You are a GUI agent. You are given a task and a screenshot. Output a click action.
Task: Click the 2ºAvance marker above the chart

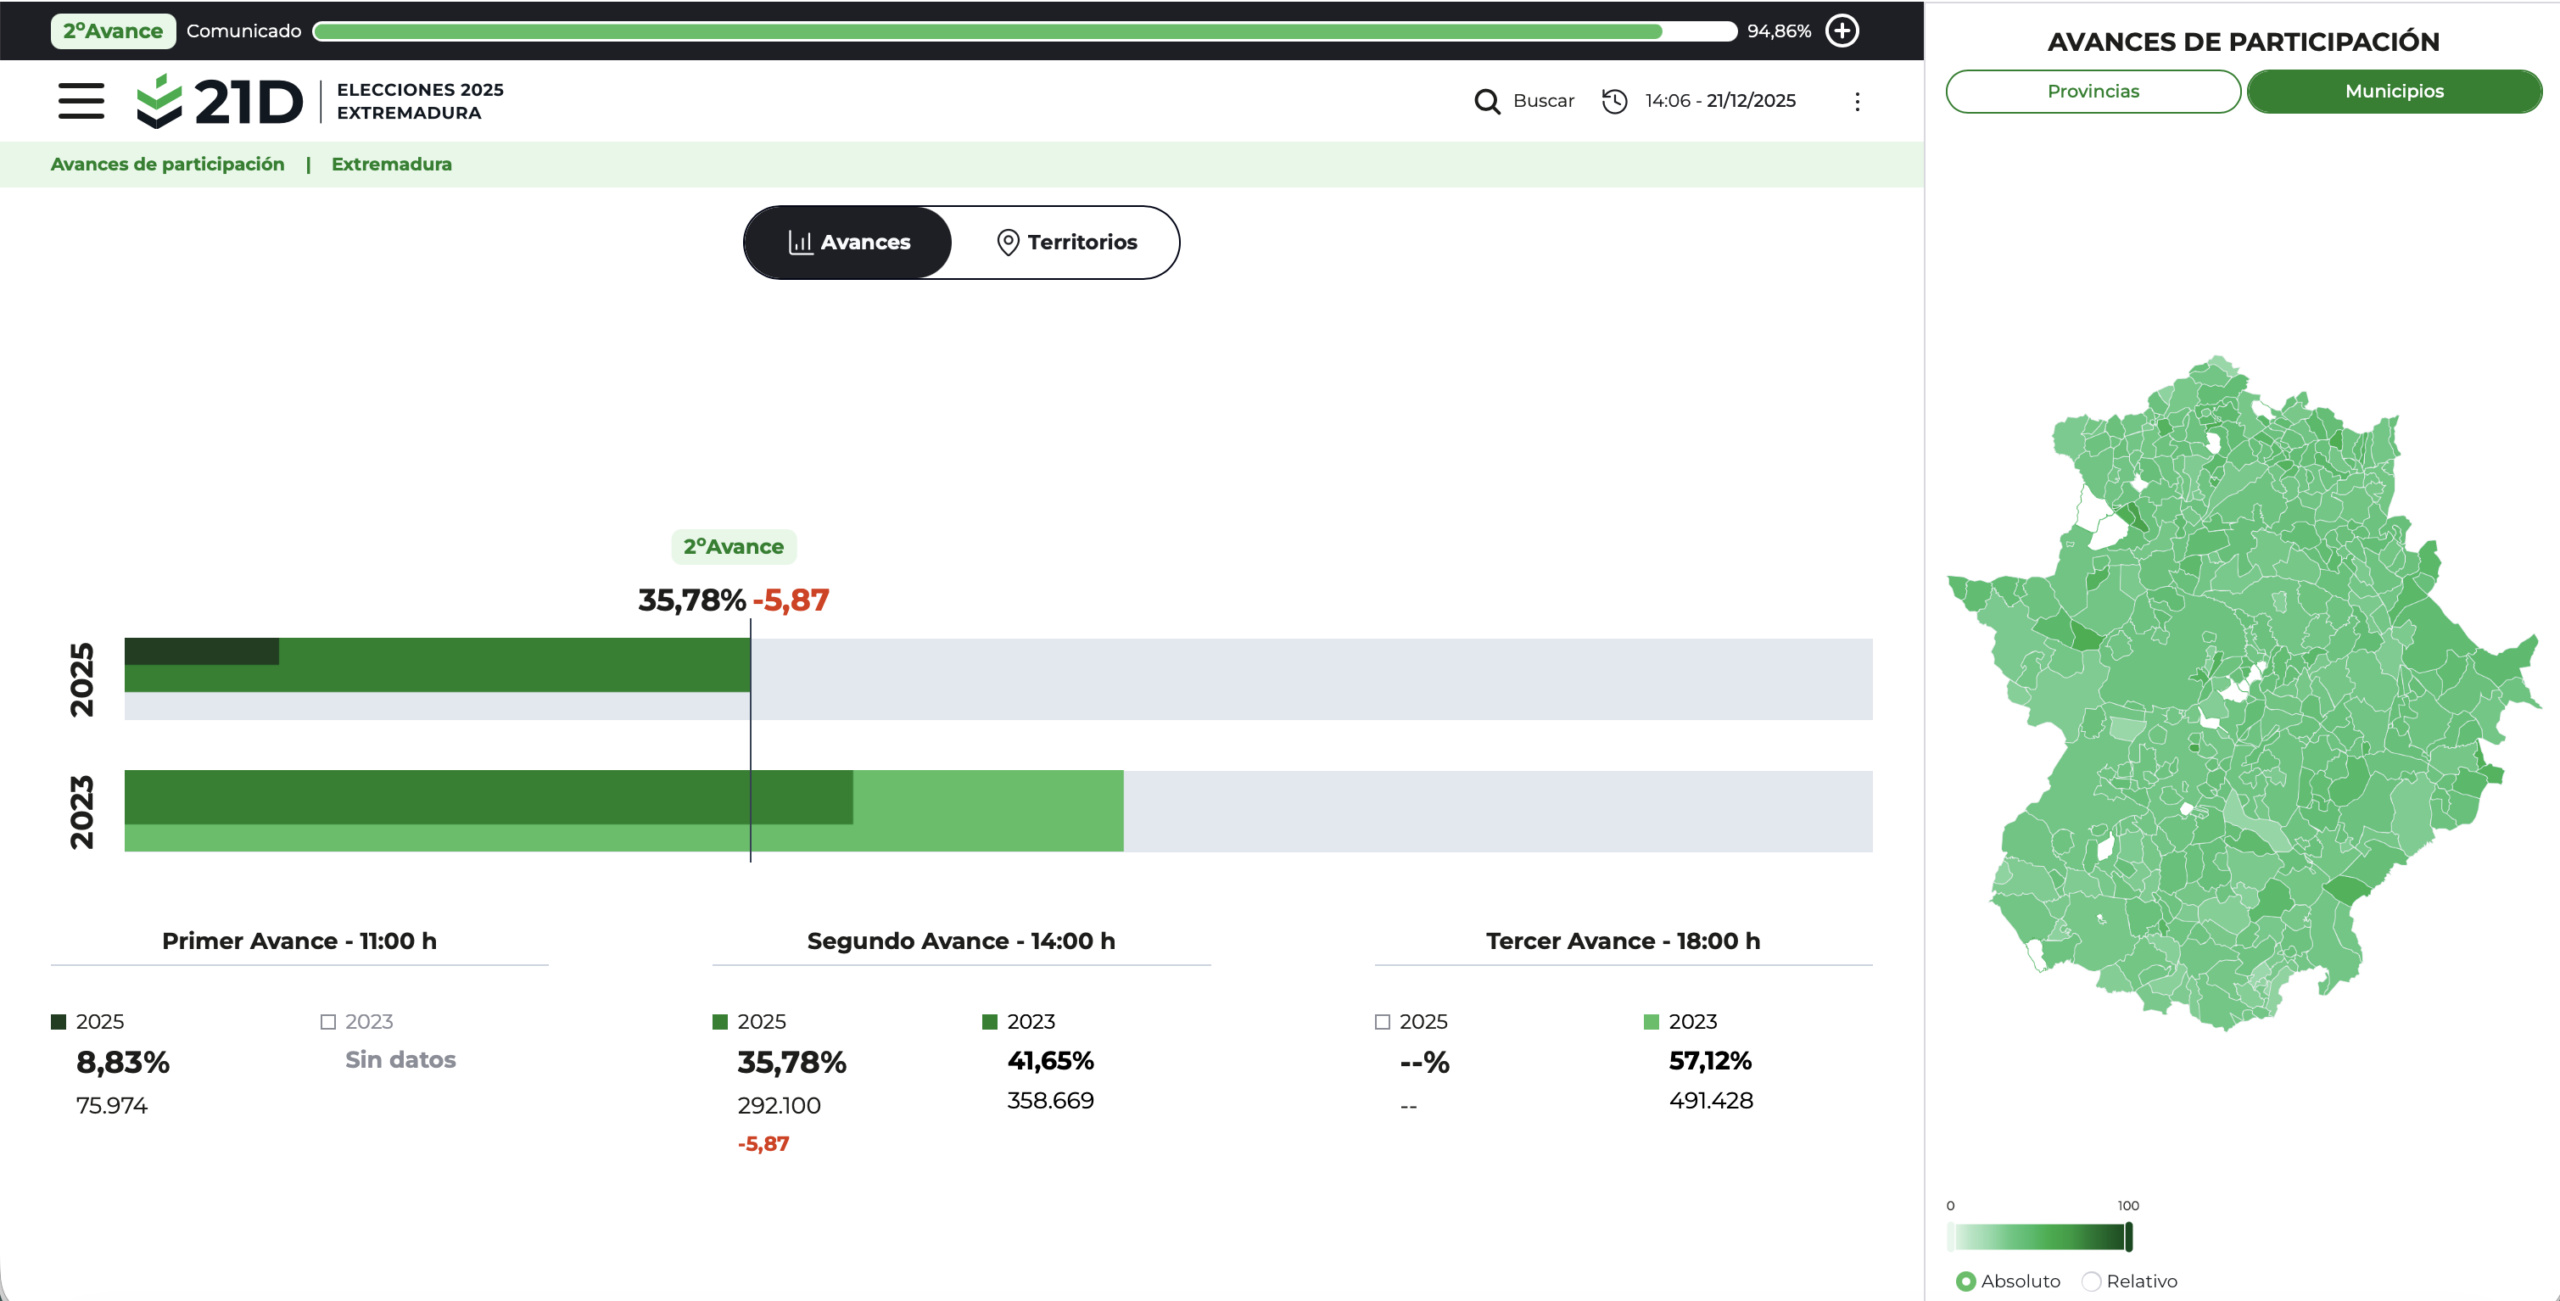click(x=734, y=547)
